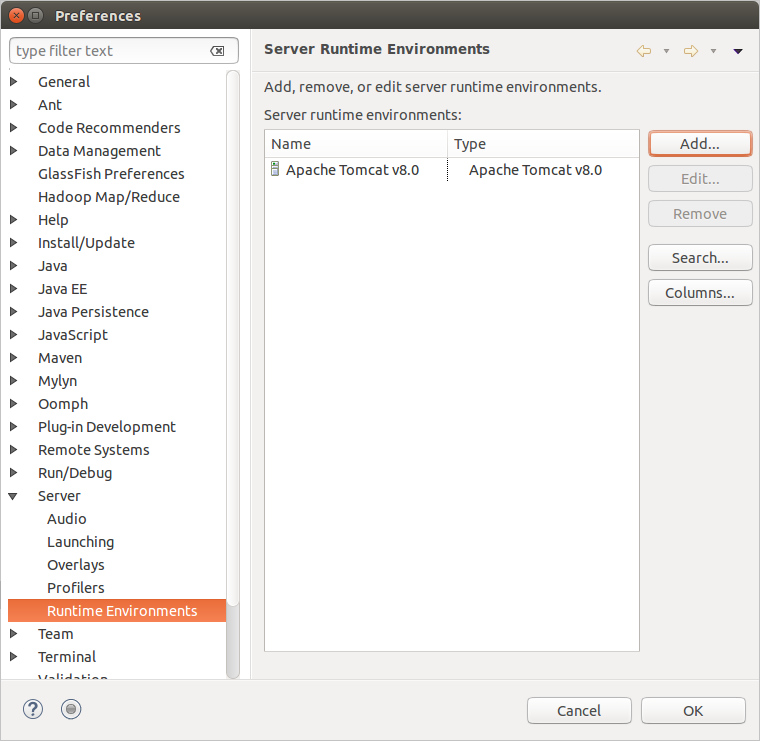Select Runtime Environments tree item
760x741 pixels.
pyautogui.click(x=117, y=611)
